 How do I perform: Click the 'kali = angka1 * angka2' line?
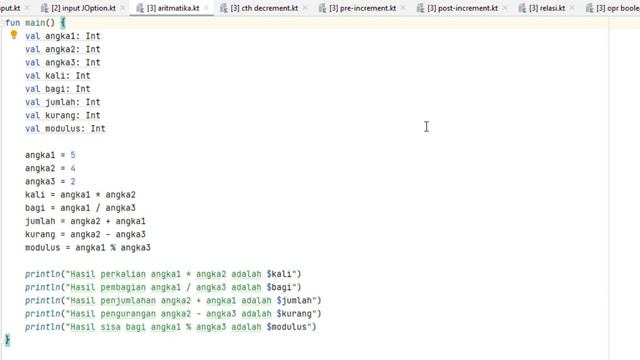tap(80, 195)
